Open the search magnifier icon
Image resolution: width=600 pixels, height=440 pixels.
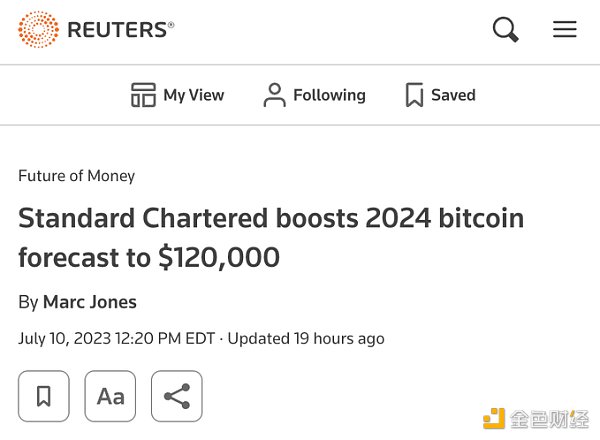pos(506,30)
